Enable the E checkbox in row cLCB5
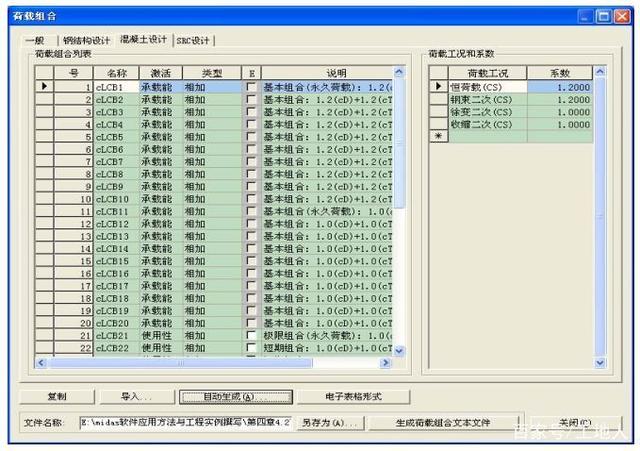This screenshot has height=451, width=640. click(251, 137)
